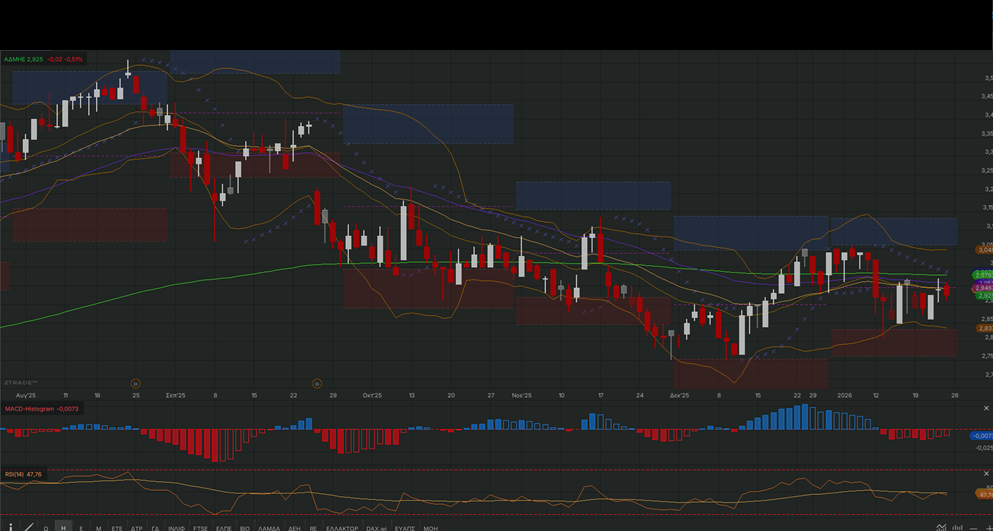Click the Οκτ'25 date axis label

click(372, 395)
